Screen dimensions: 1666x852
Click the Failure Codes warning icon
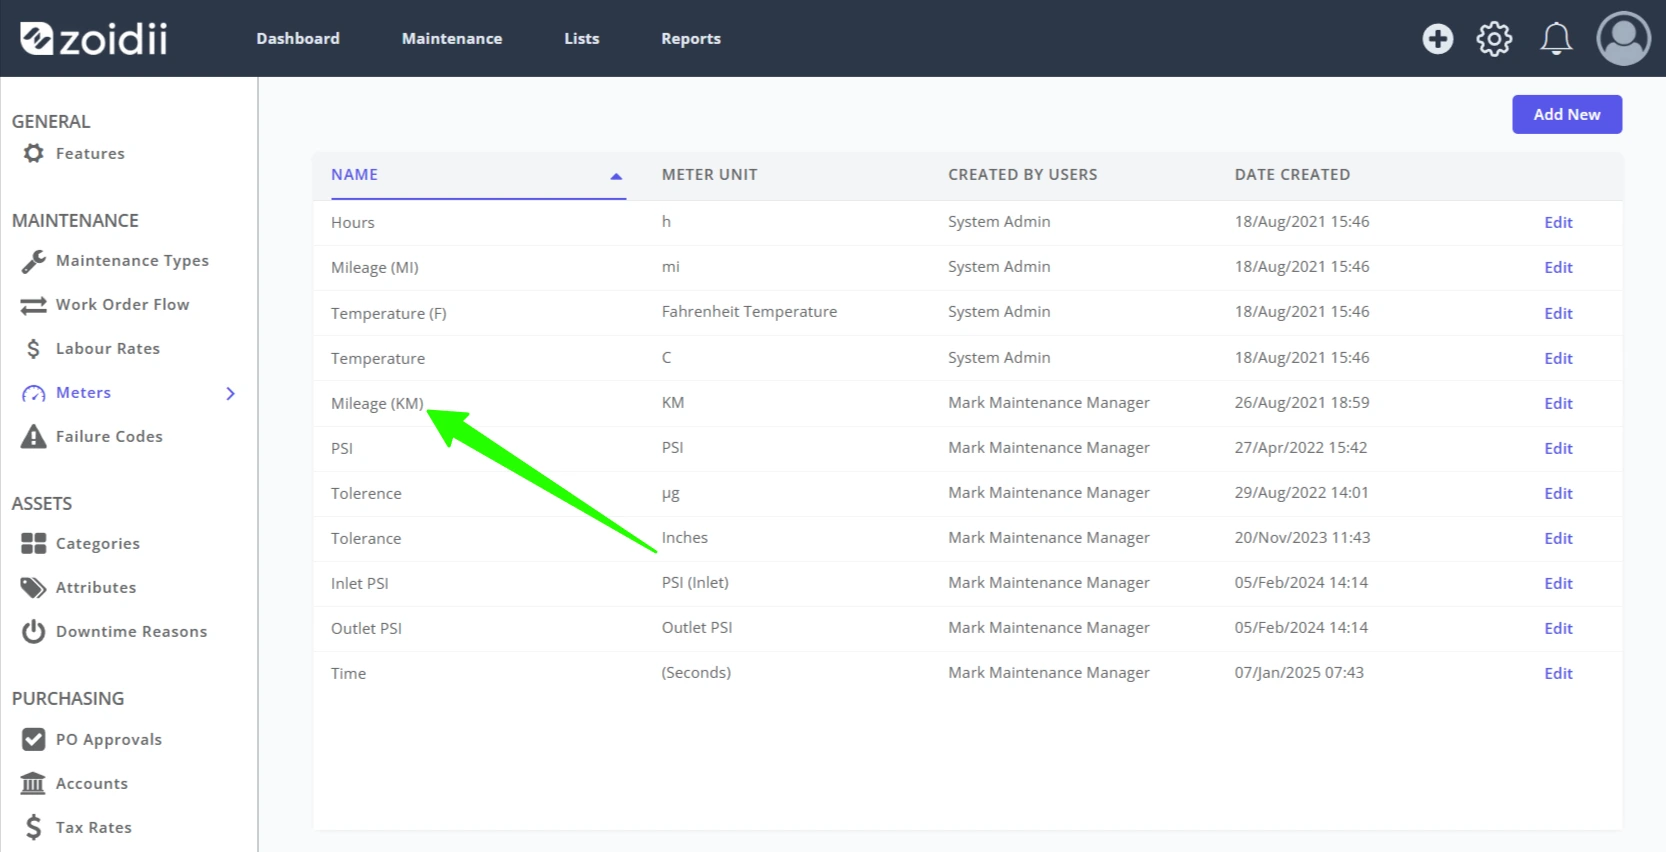(34, 437)
